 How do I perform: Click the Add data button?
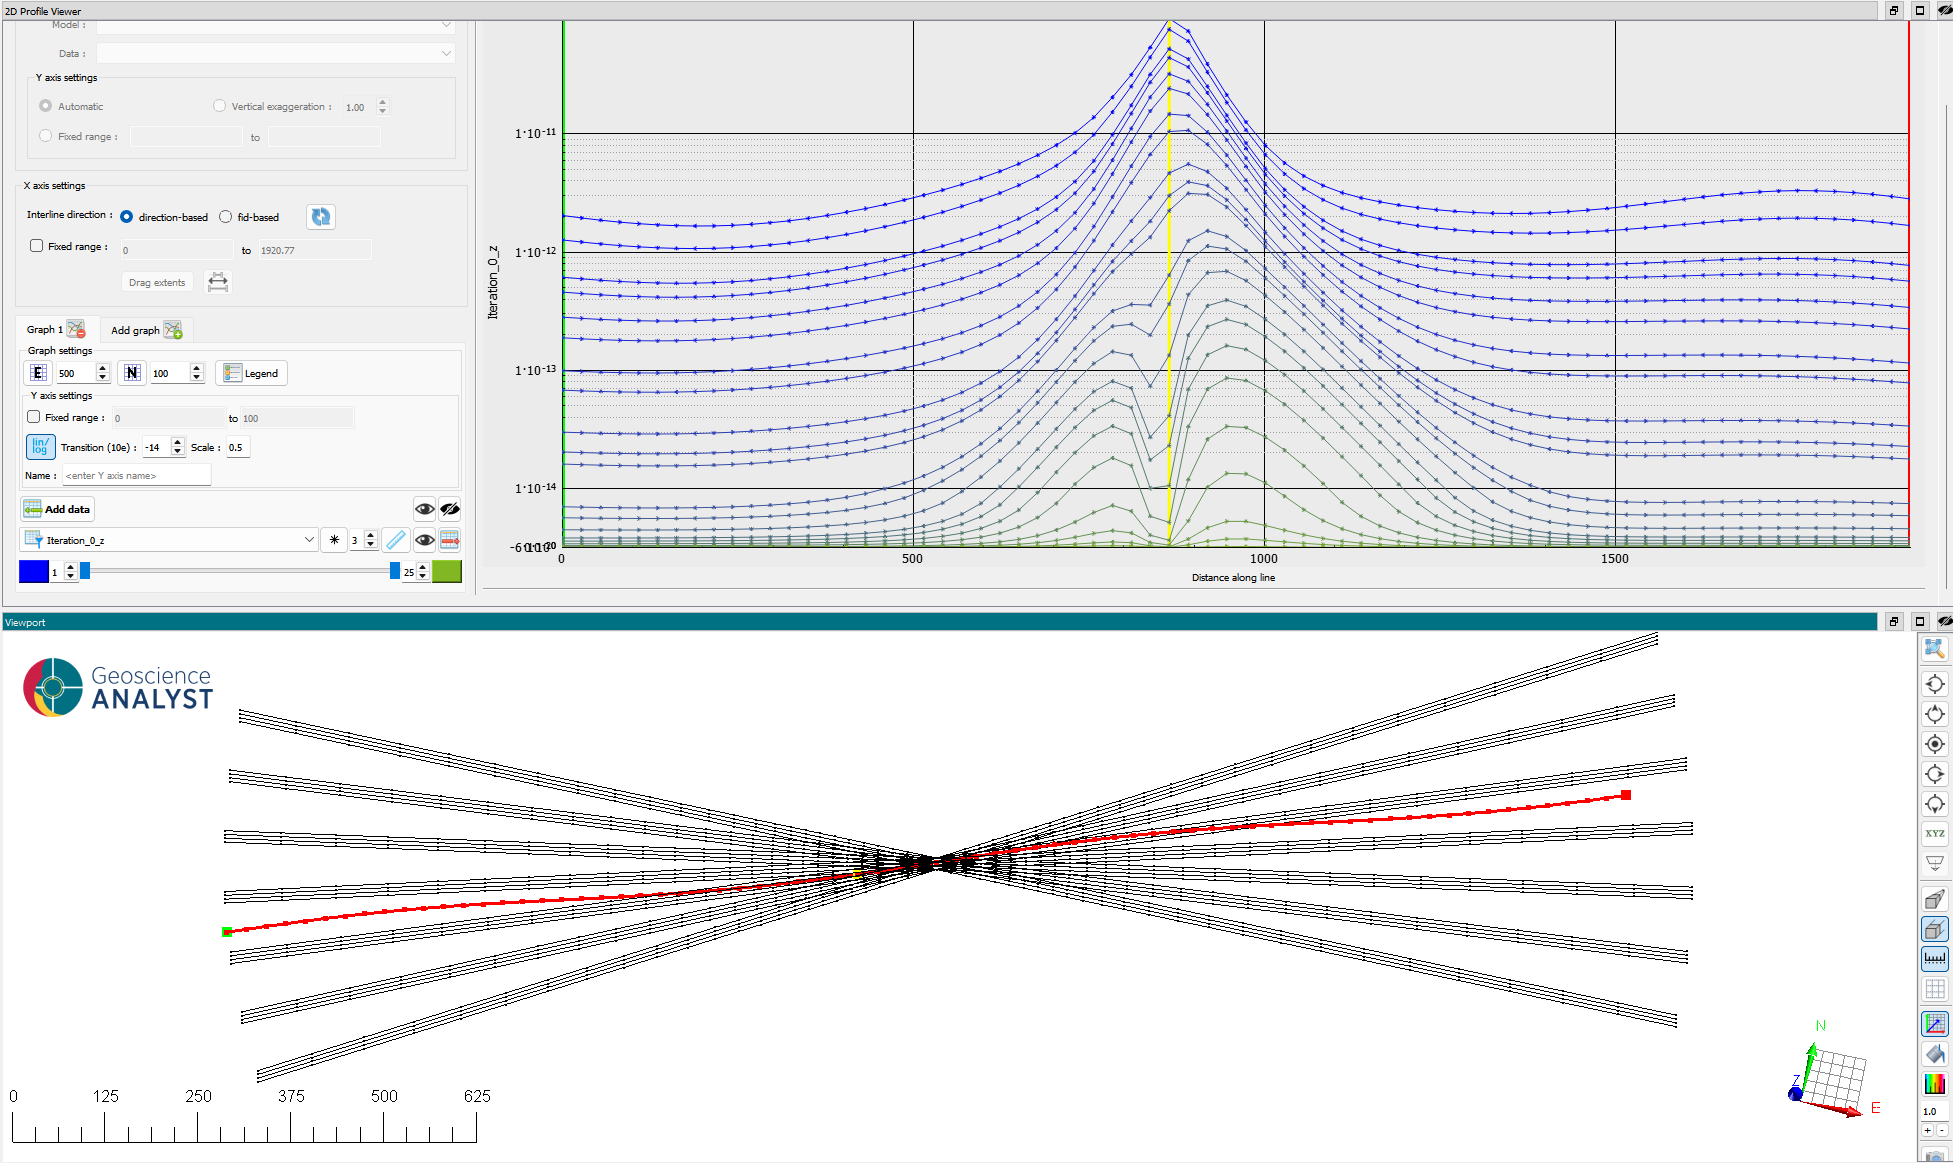57,509
